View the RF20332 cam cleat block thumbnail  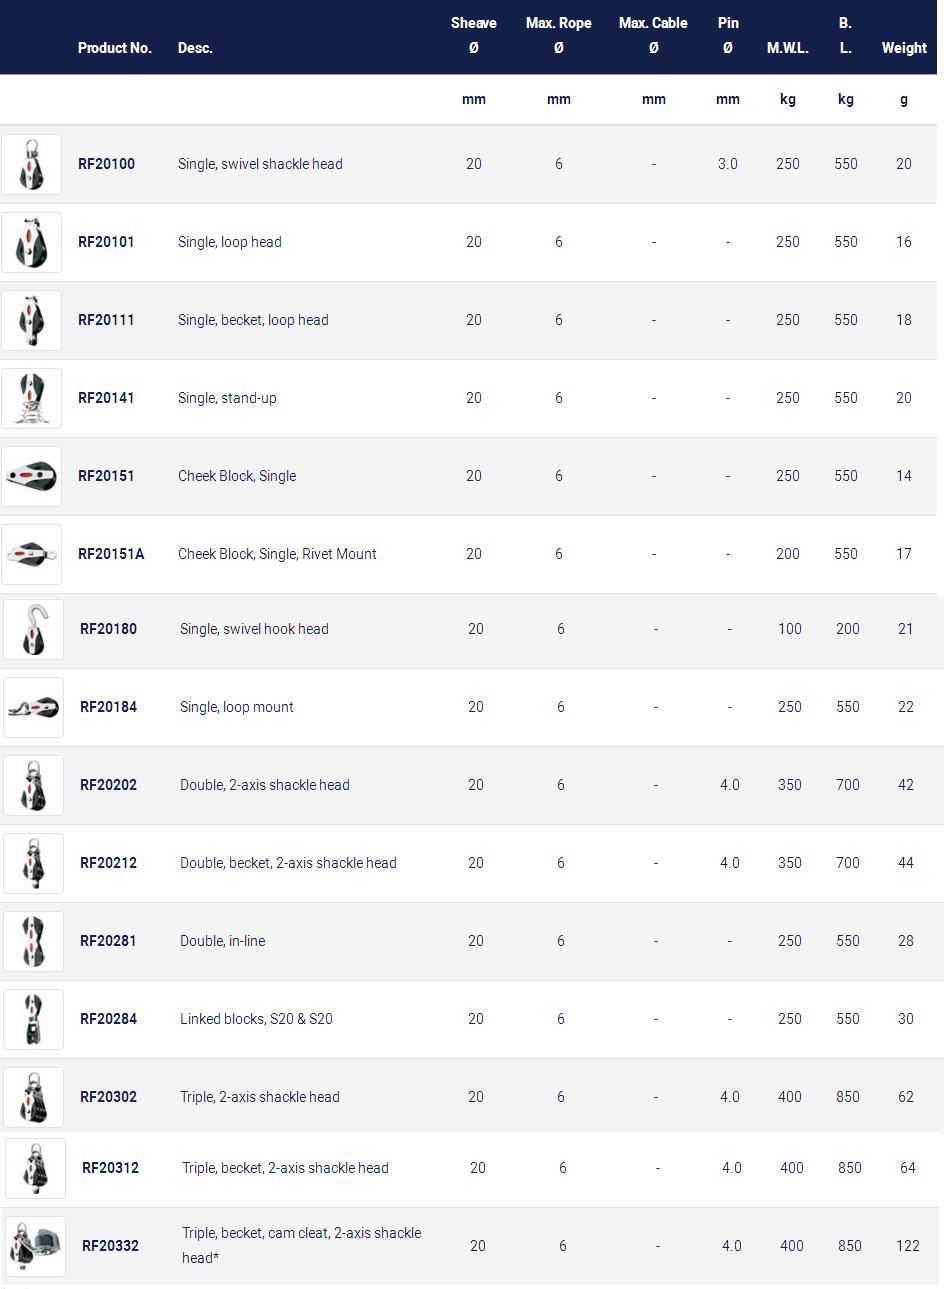click(x=35, y=1246)
